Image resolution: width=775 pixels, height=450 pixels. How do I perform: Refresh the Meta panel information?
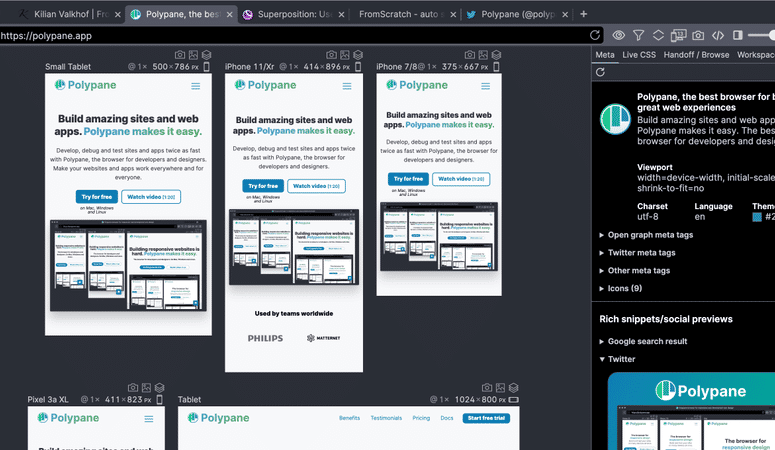click(600, 72)
